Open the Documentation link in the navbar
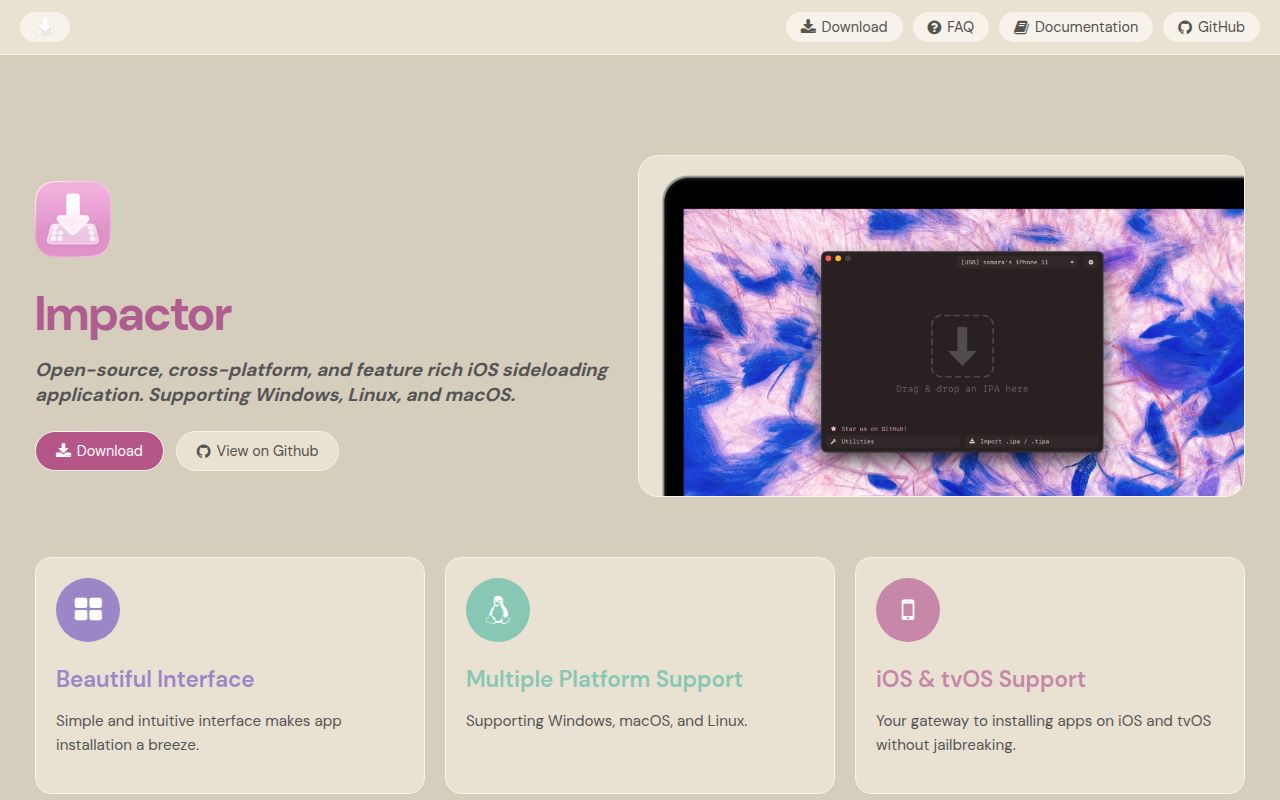The height and width of the screenshot is (800, 1280). (x=1076, y=27)
